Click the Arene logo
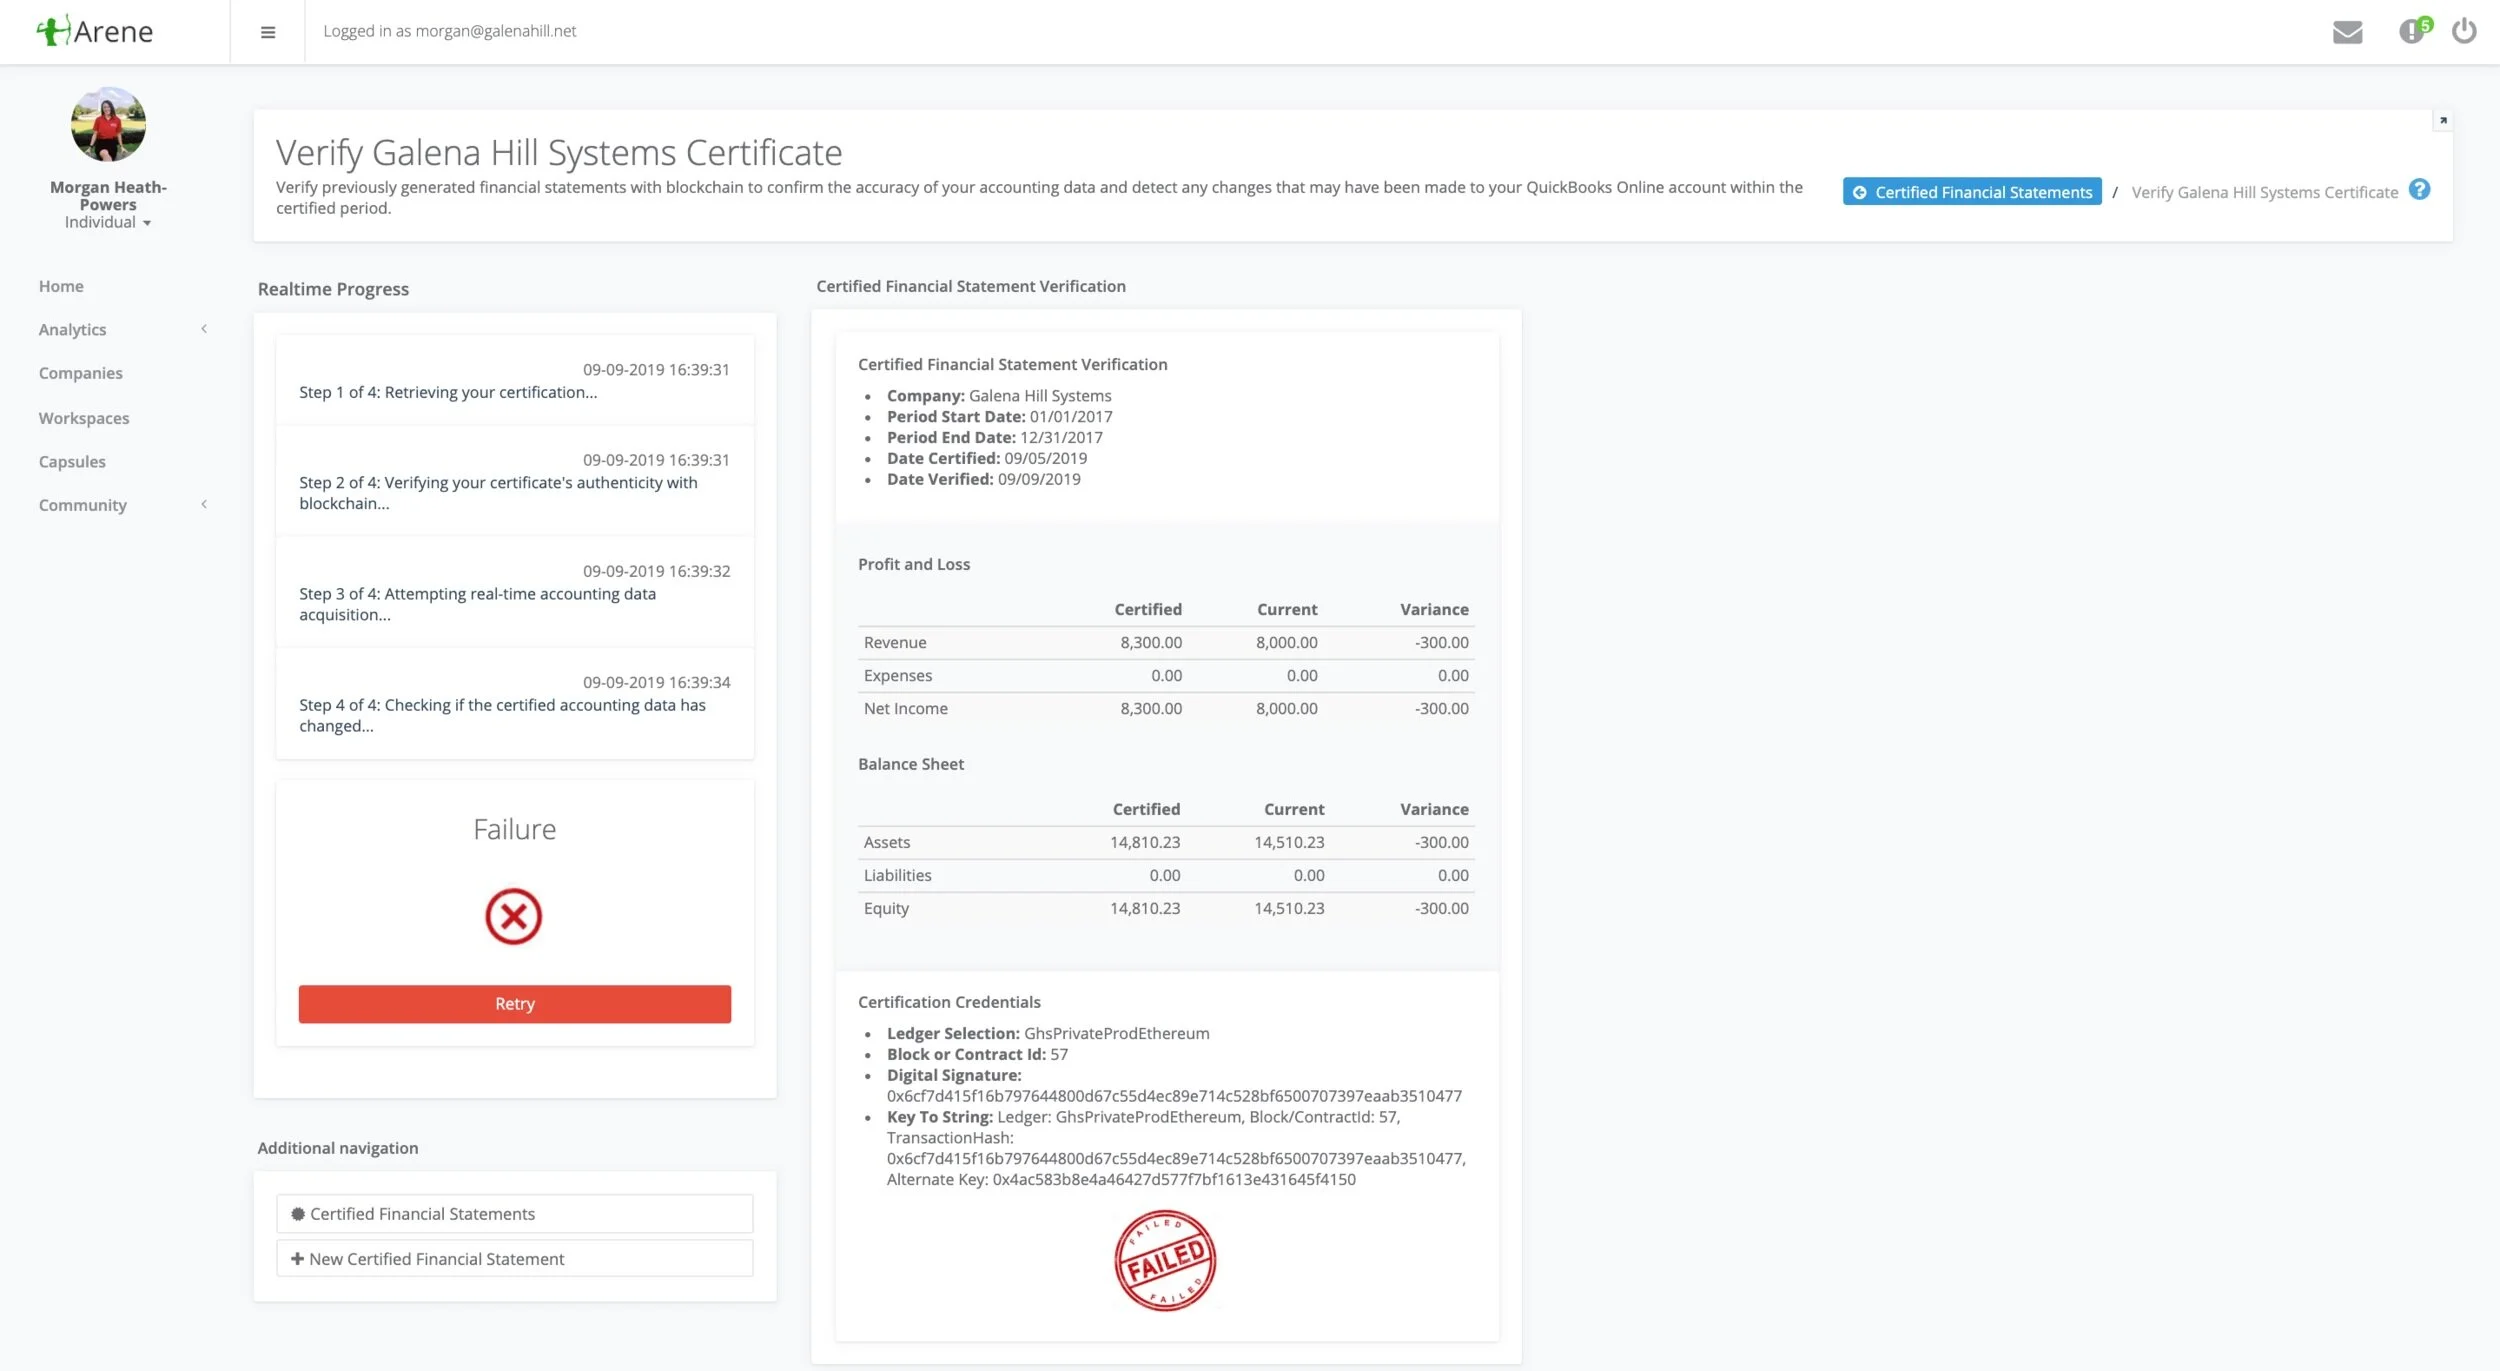Screen dimensions: 2500x1371 point(94,31)
